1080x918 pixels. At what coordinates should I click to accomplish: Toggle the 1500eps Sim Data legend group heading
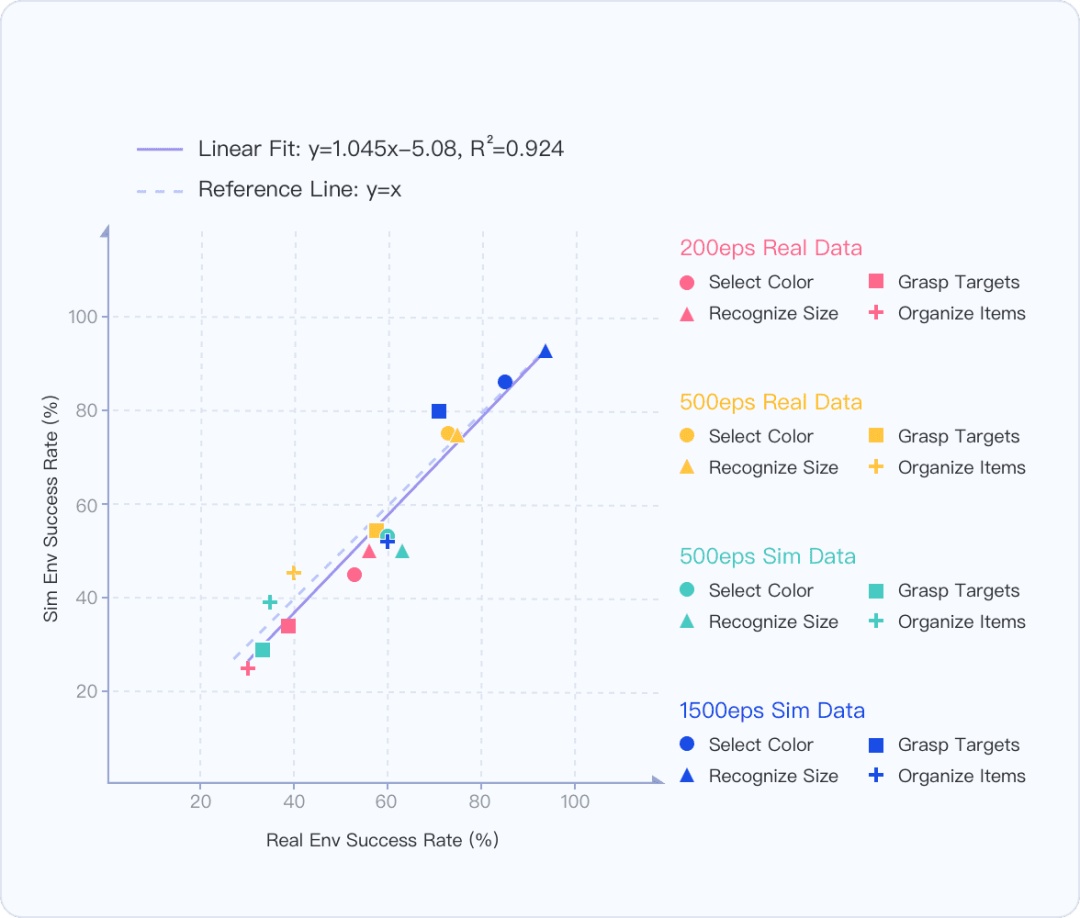(772, 711)
